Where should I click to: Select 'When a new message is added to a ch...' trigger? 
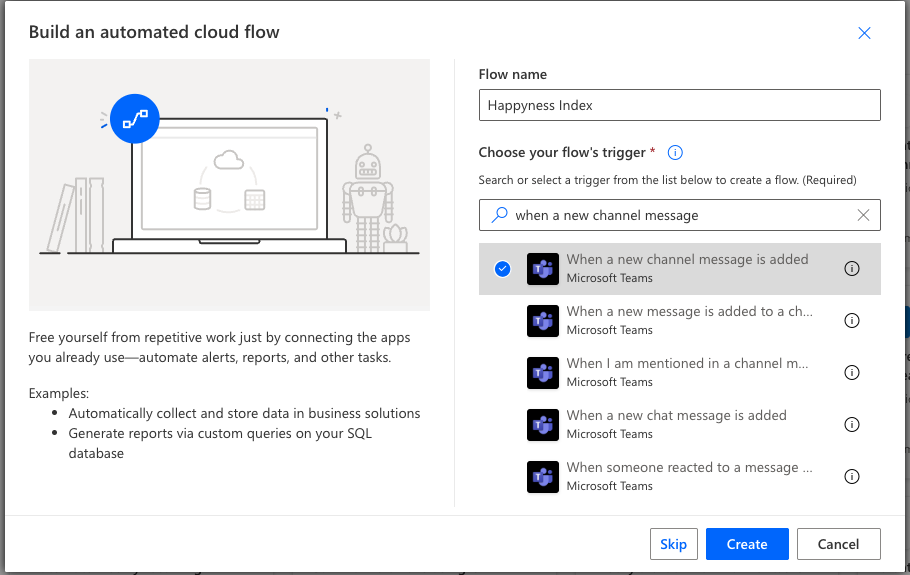point(689,320)
